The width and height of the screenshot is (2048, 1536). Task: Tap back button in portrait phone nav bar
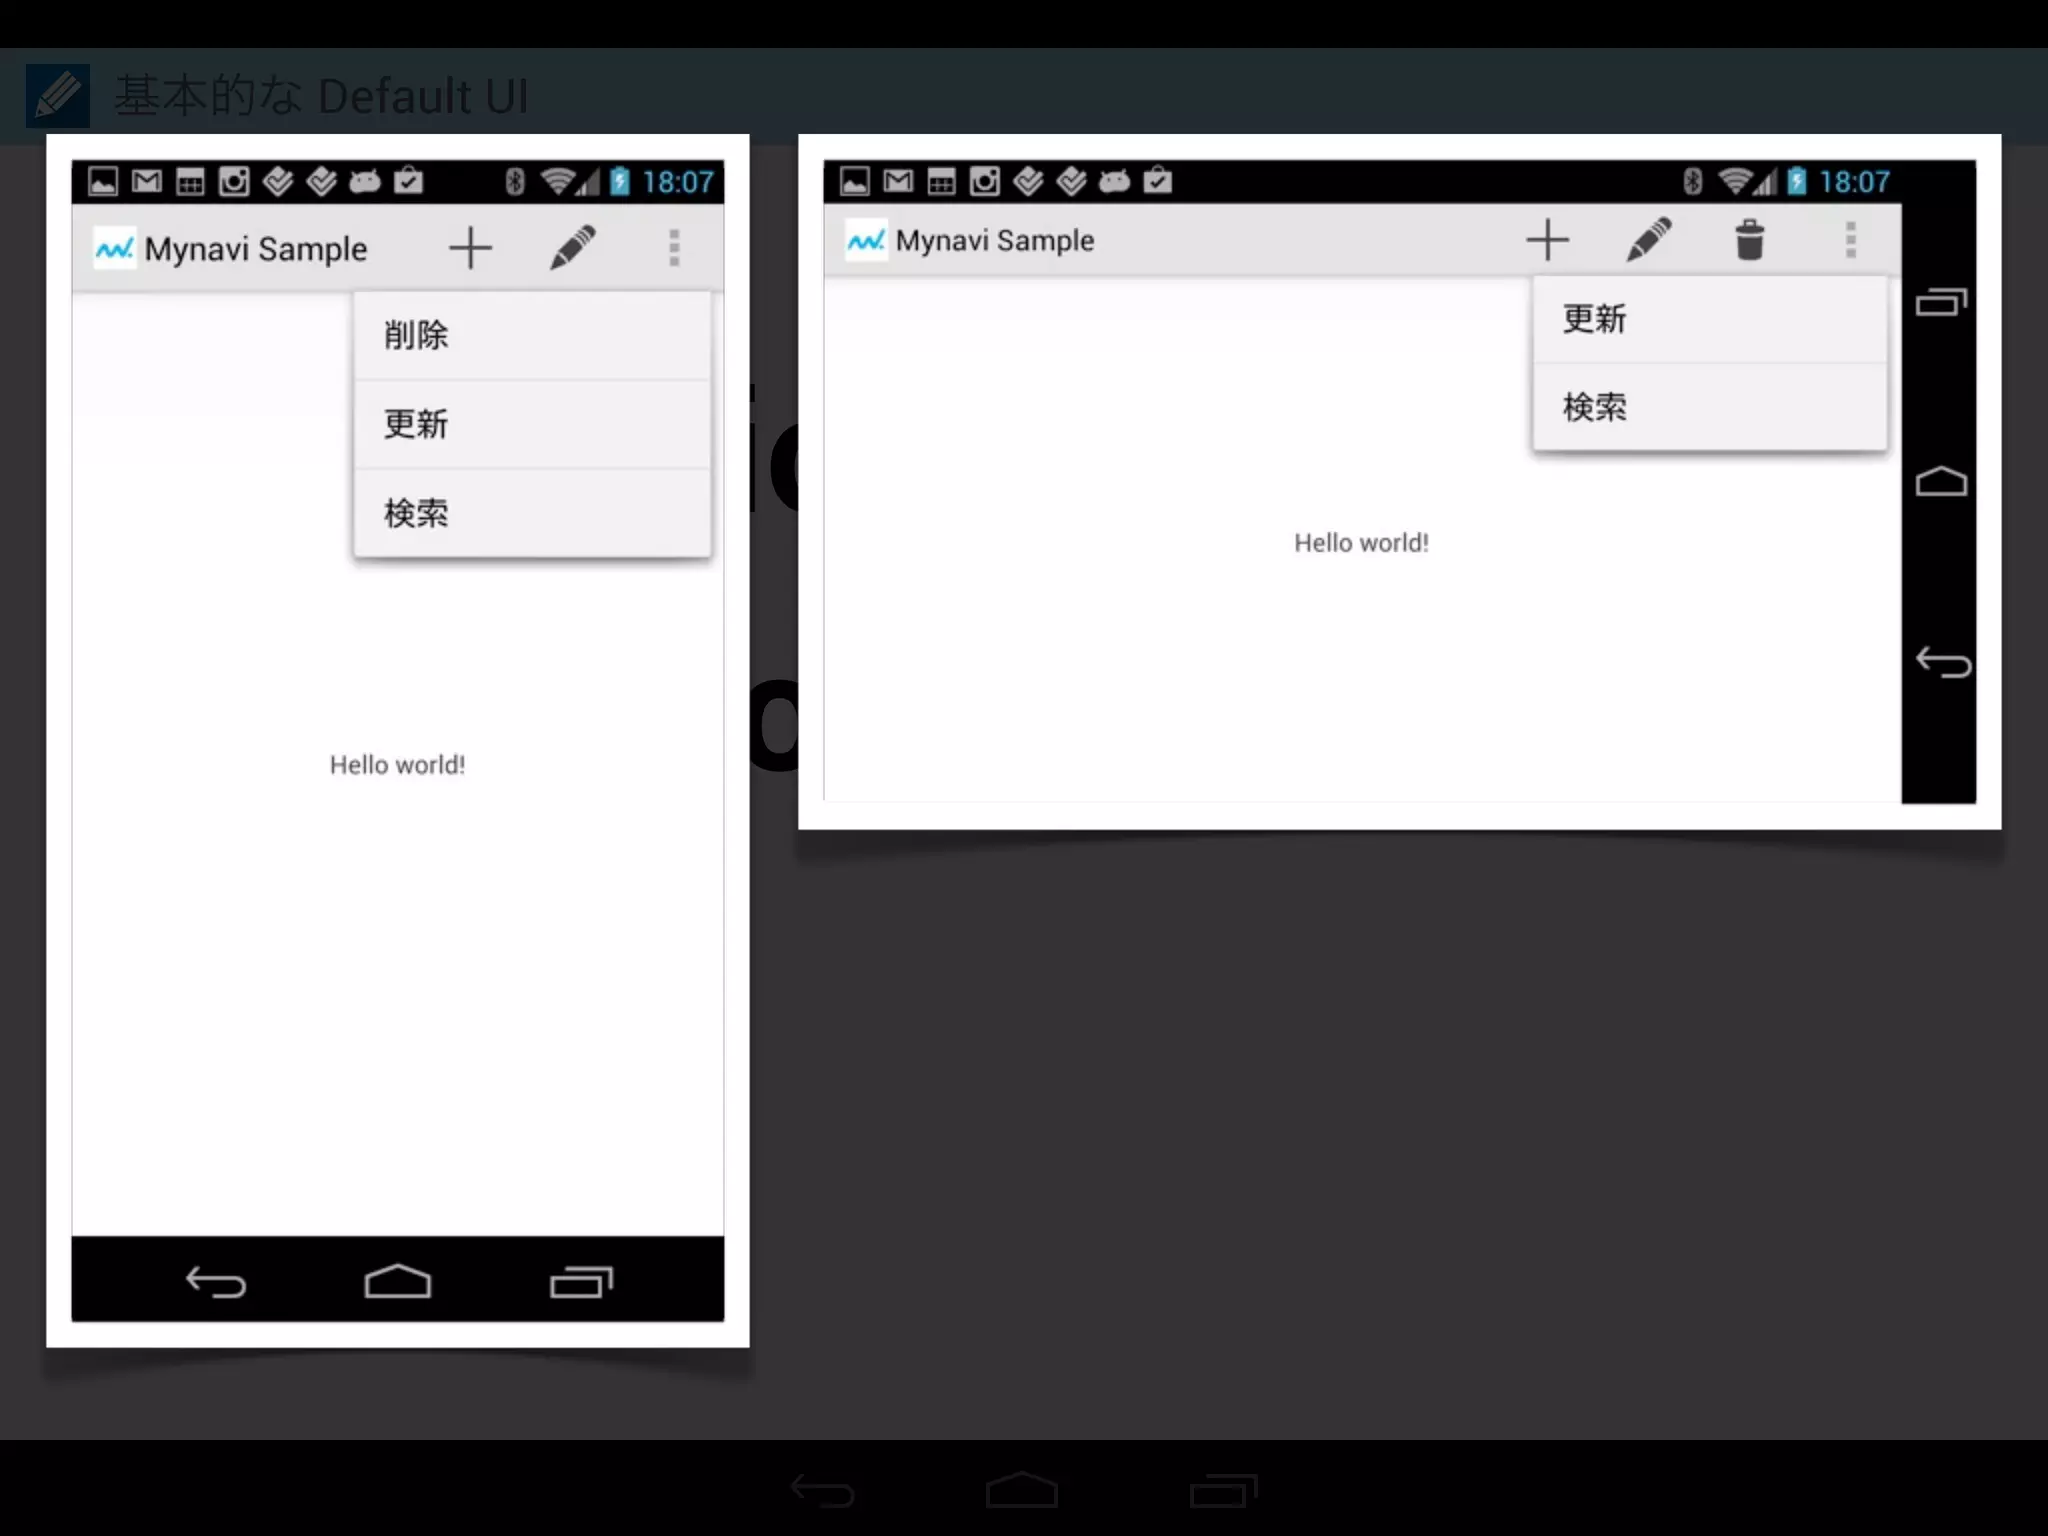pos(216,1281)
